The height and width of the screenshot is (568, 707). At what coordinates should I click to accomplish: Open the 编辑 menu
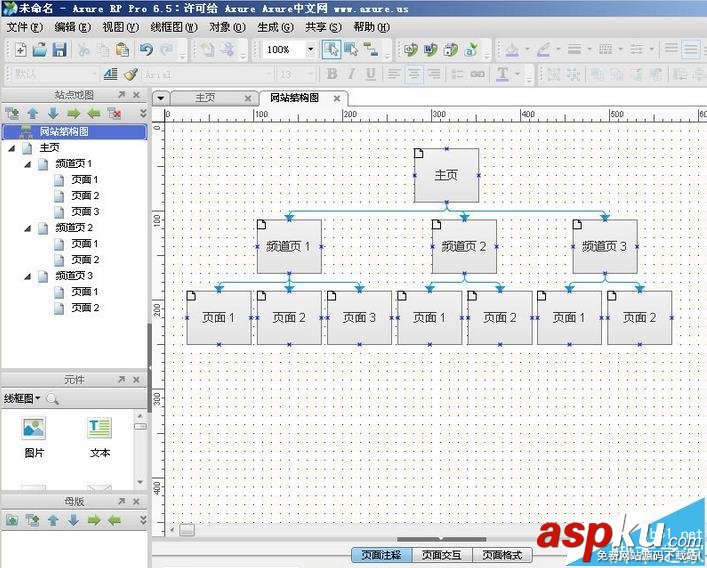pos(72,27)
